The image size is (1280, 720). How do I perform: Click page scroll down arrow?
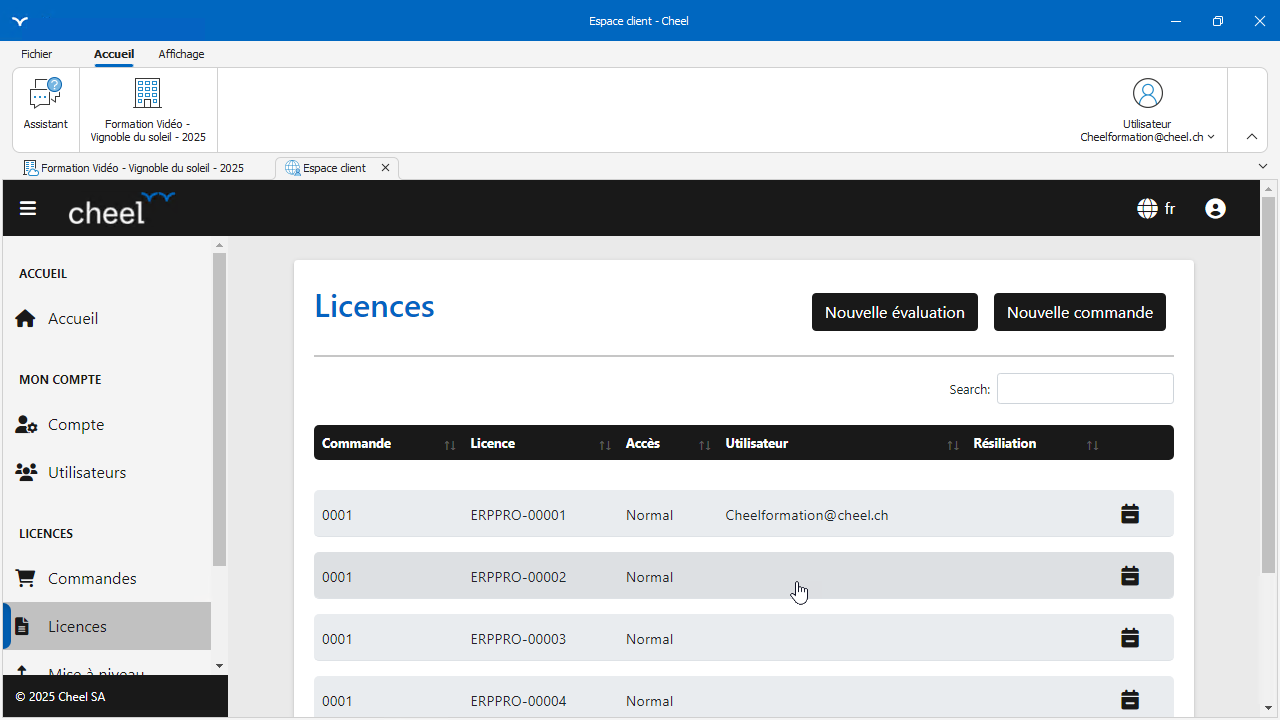(1268, 708)
